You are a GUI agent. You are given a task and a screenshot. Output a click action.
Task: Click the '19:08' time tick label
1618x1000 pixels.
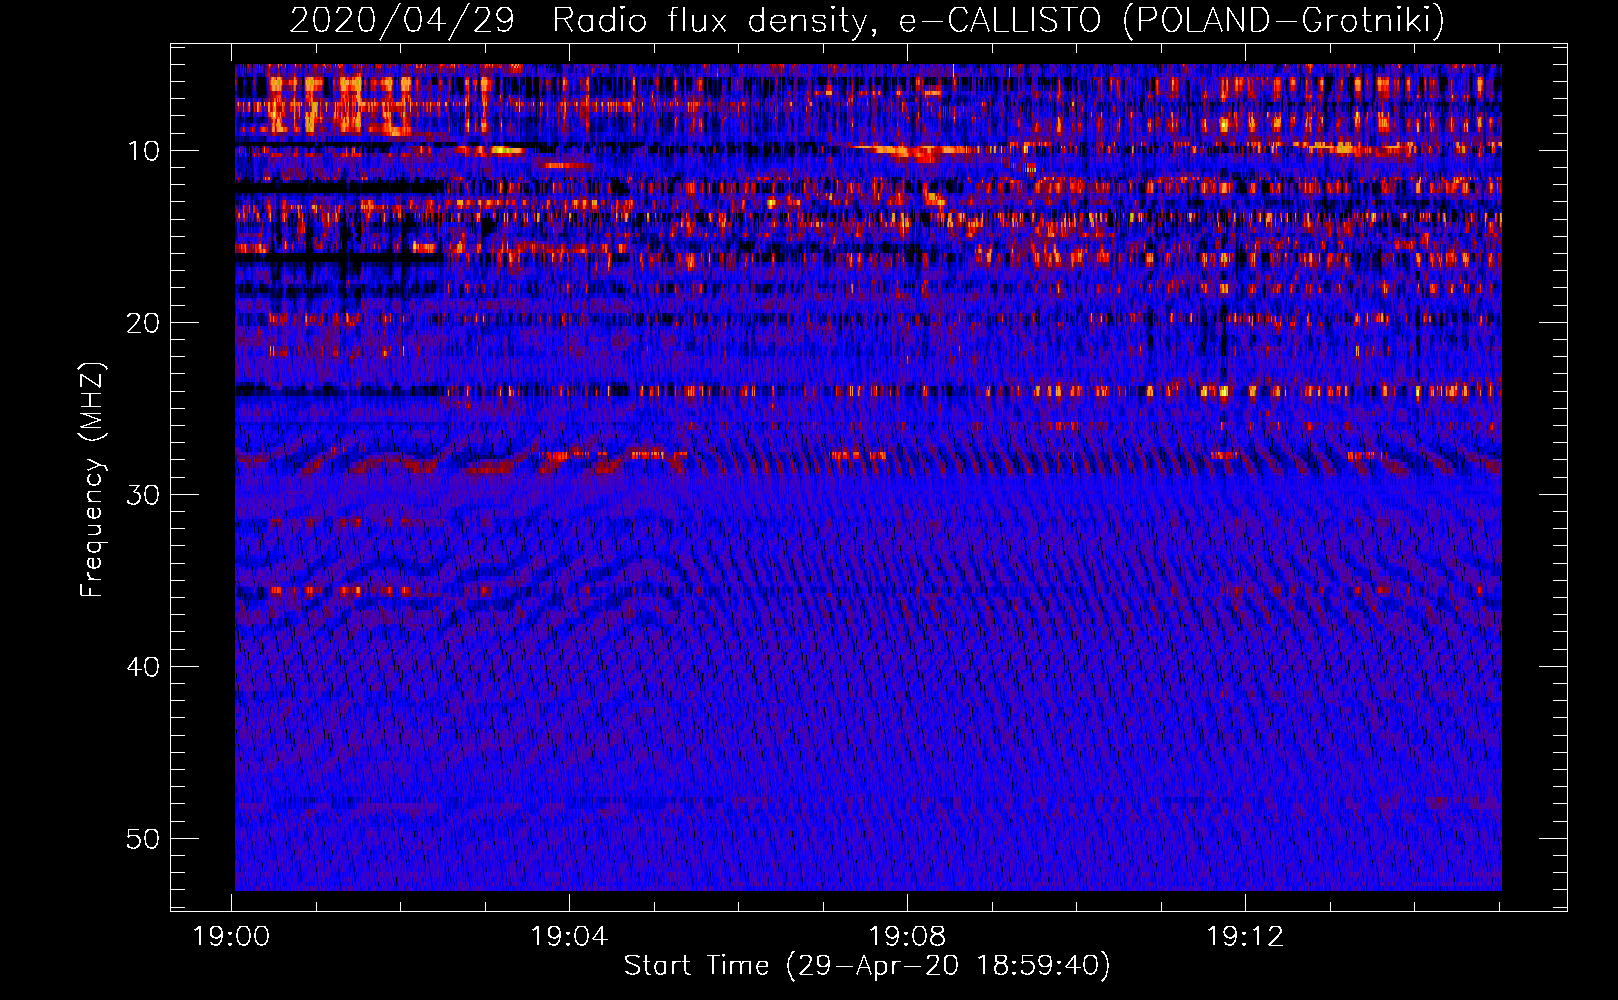[907, 937]
